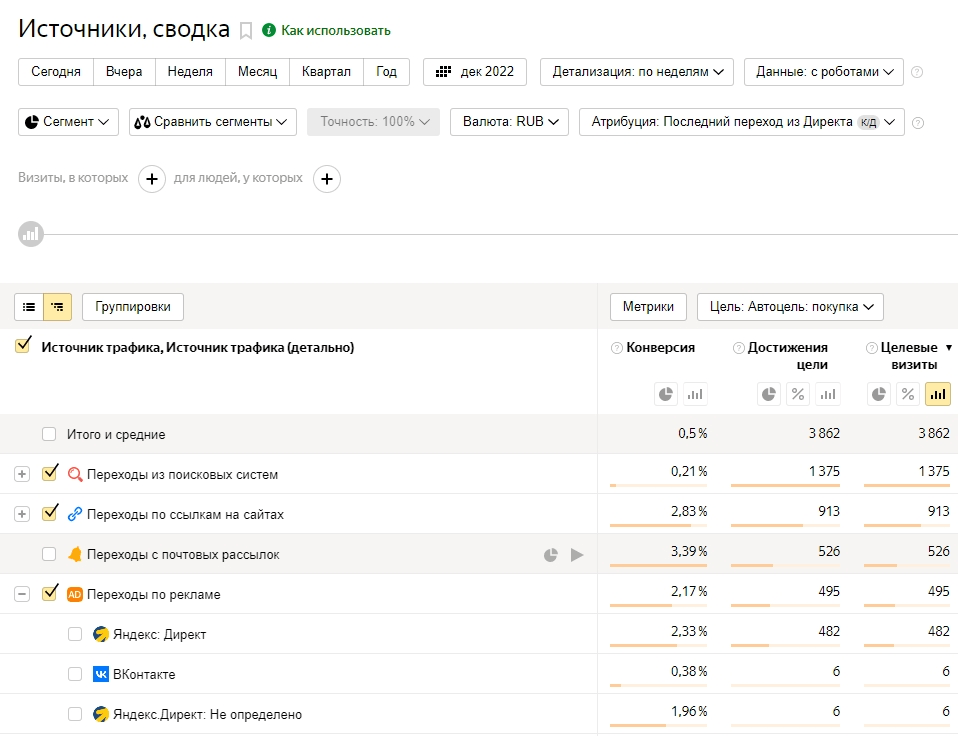This screenshot has width=958, height=736.
Task: Select the Квартал period tab
Action: 326,72
